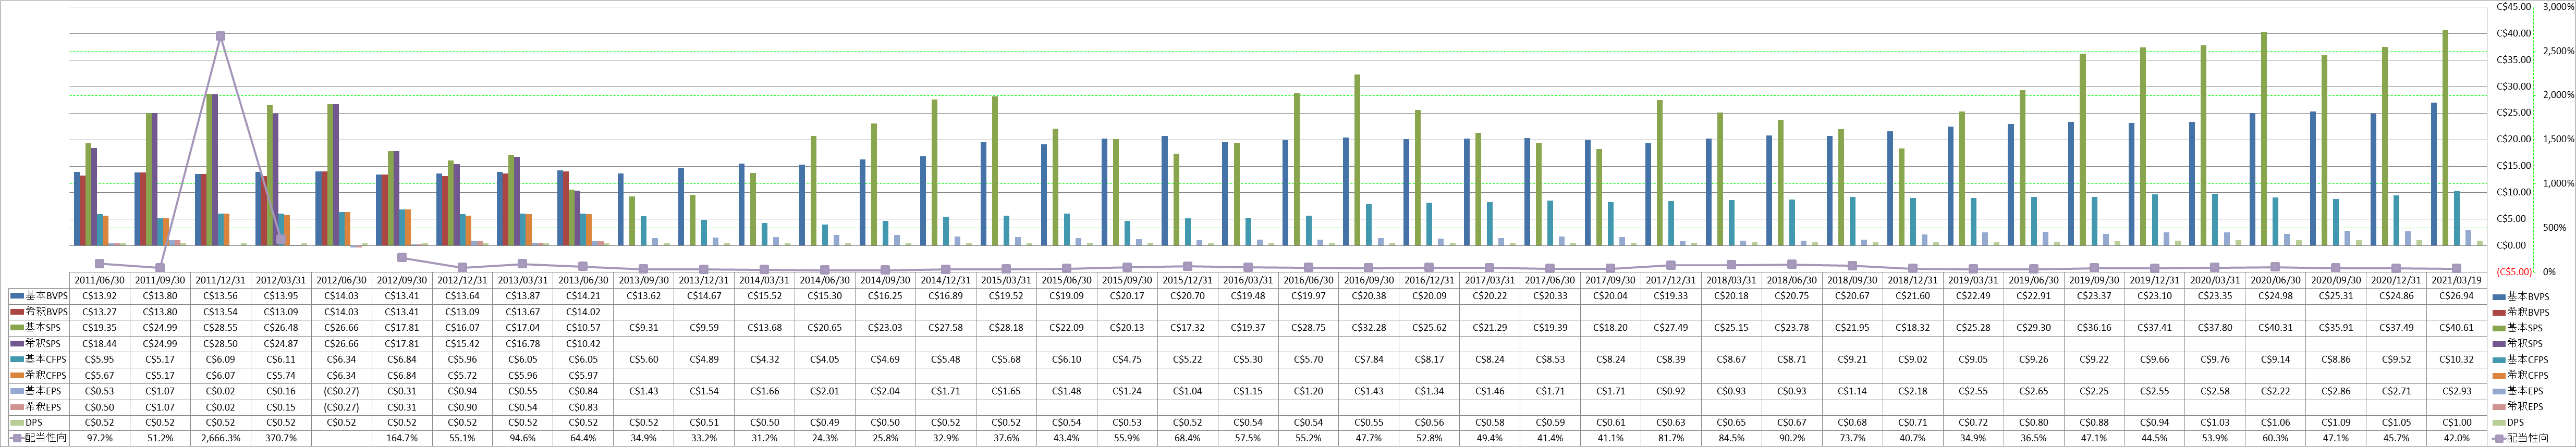This screenshot has width=2576, height=447.
Task: Click the 希釈CFPS orange key in the table row header
Action: tap(16, 375)
